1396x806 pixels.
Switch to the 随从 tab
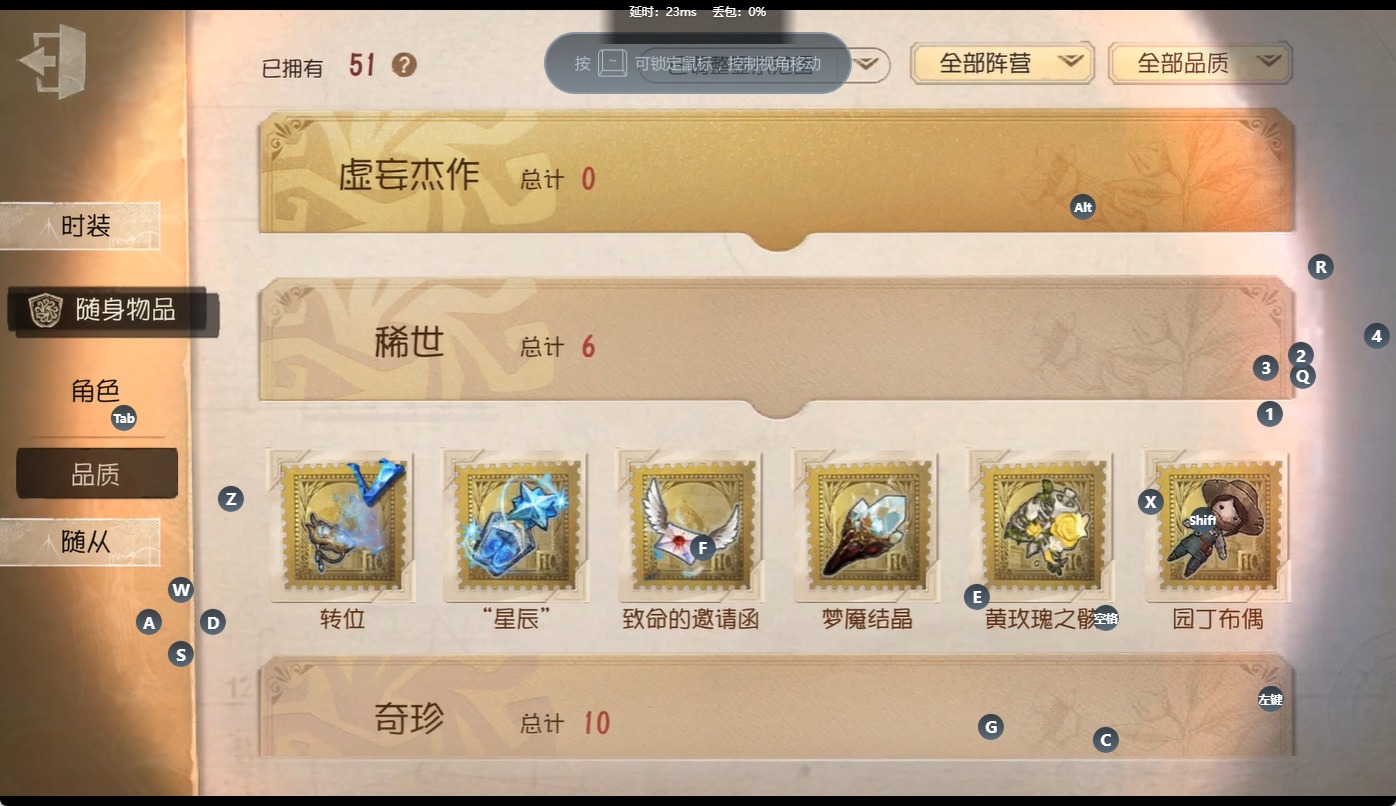click(80, 542)
